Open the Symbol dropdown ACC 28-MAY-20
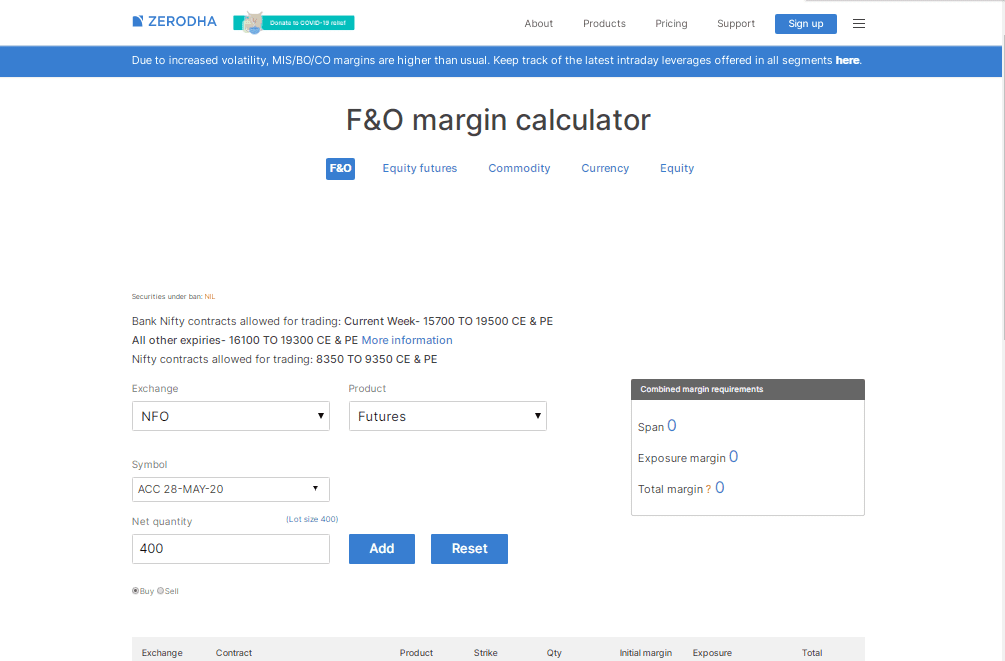This screenshot has height=661, width=1005. (231, 489)
